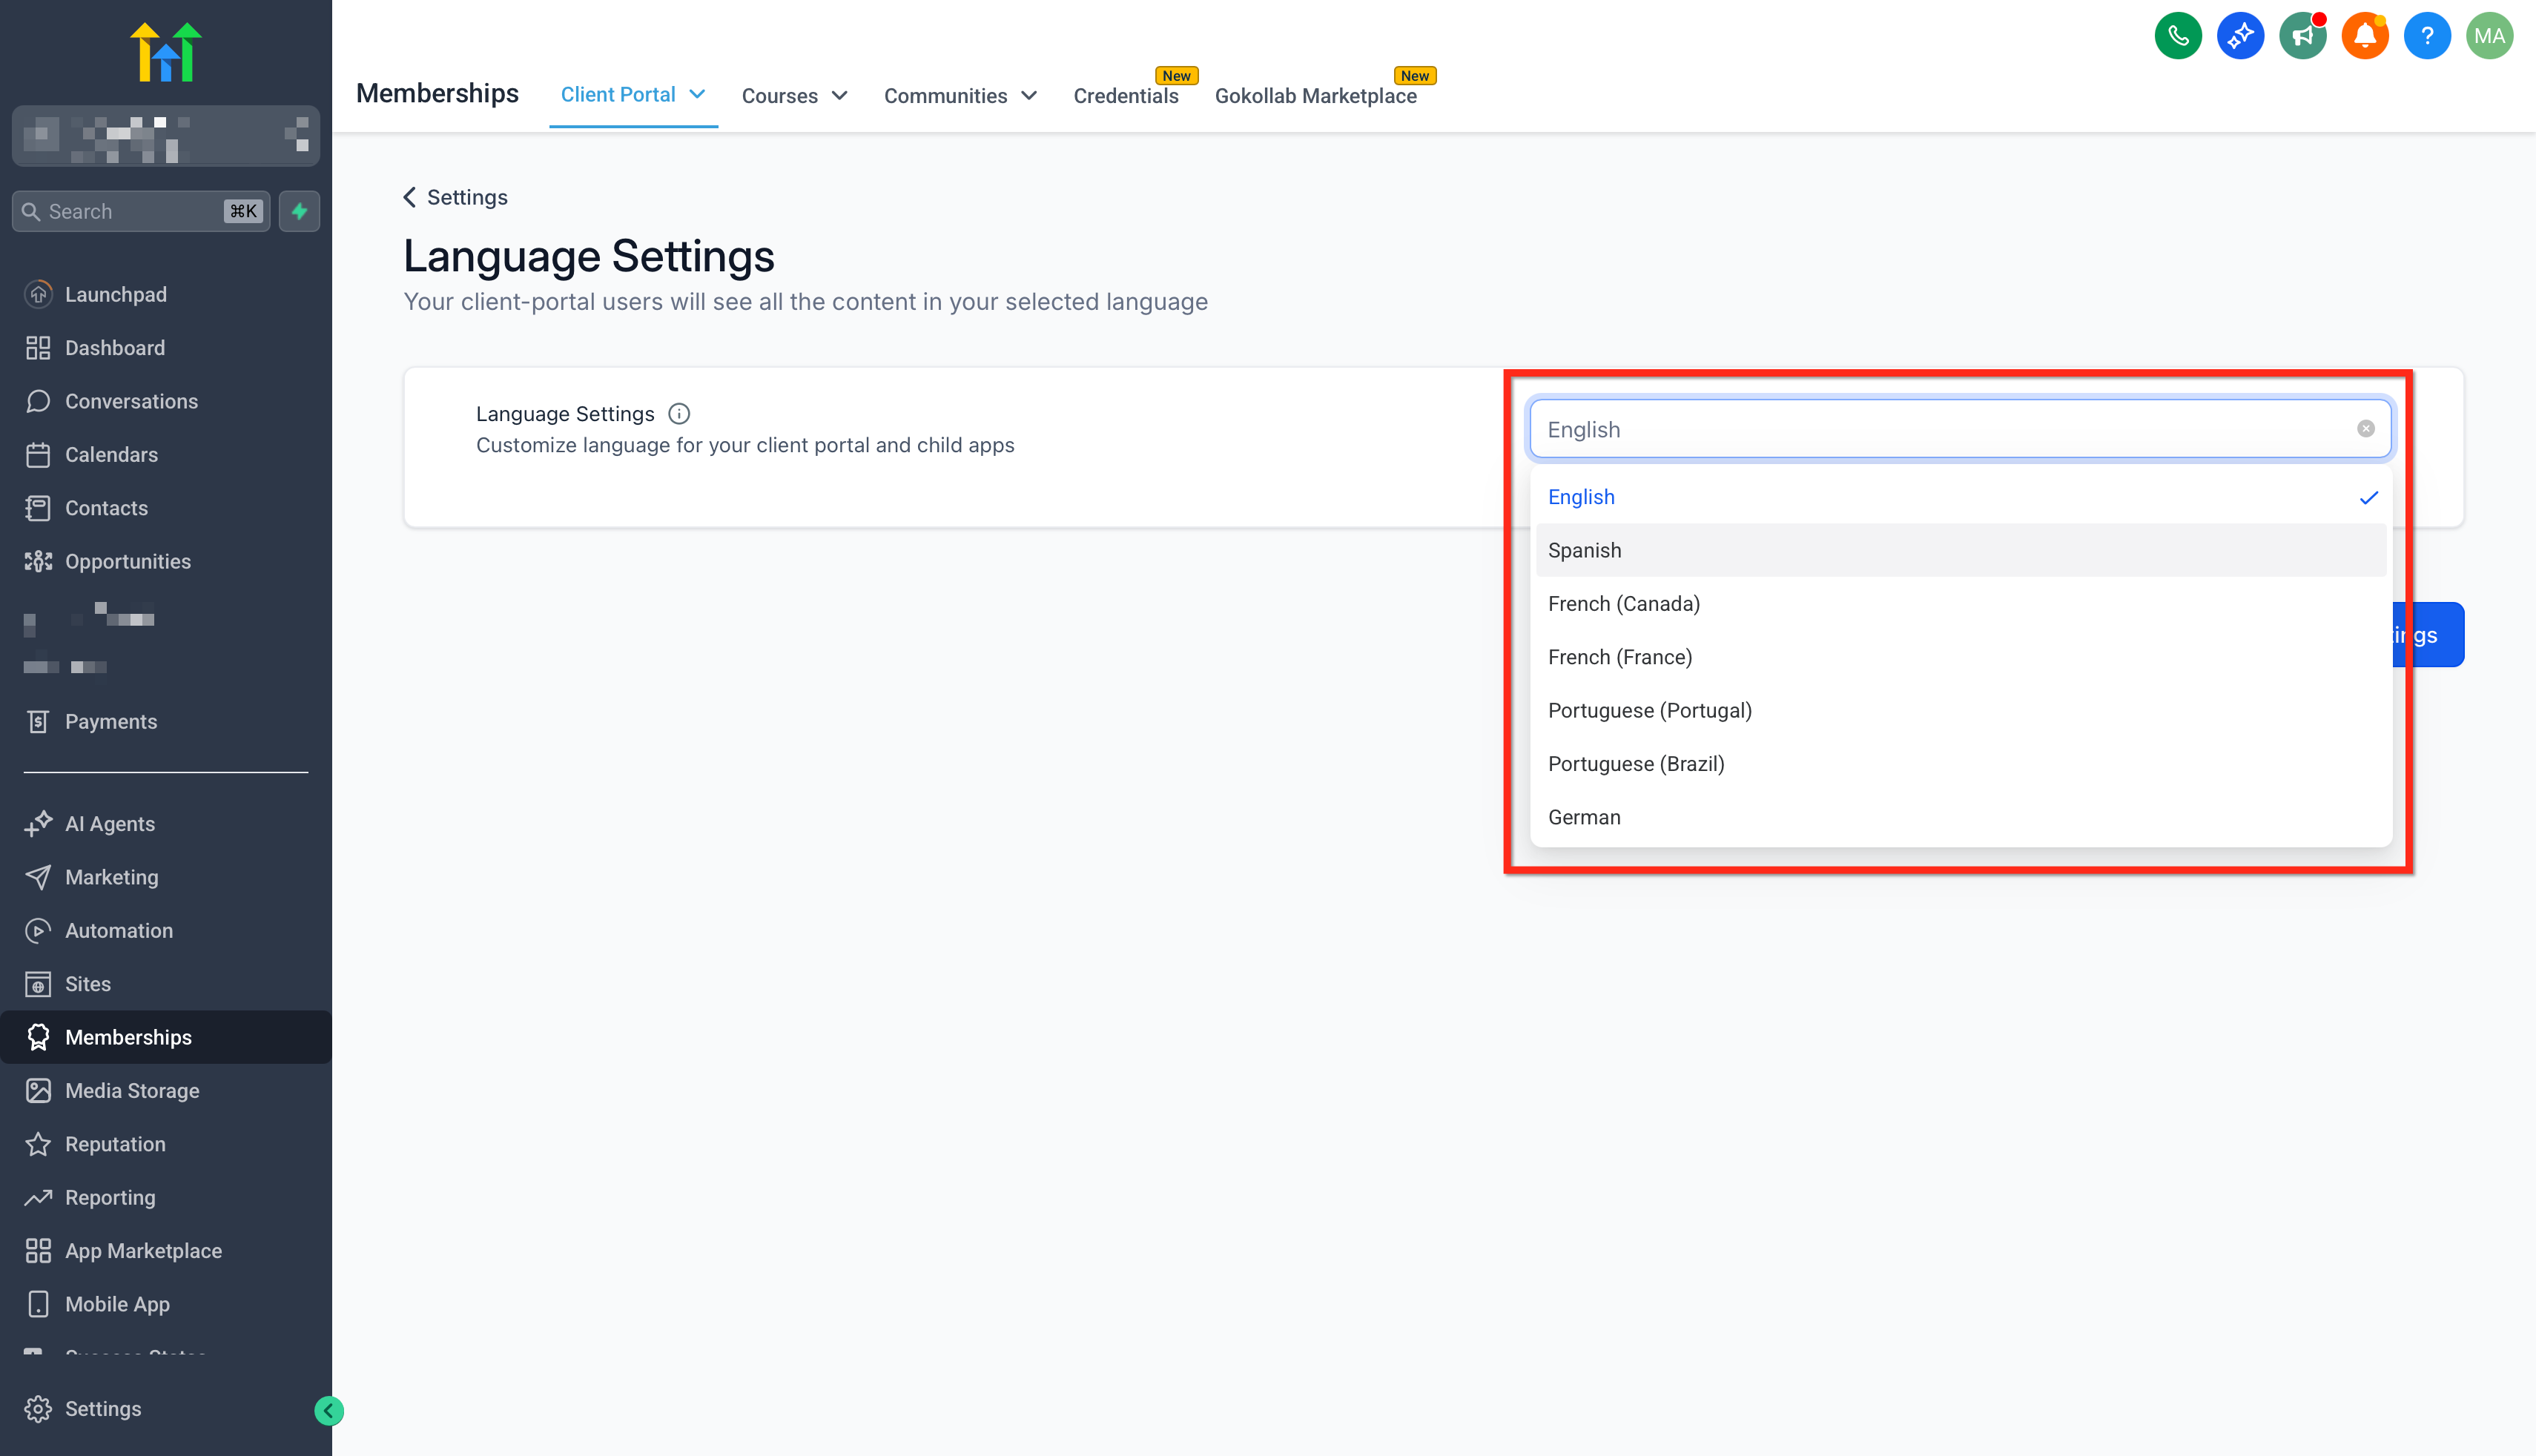Select French (Canada) language option
The height and width of the screenshot is (1456, 2536).
1623,604
